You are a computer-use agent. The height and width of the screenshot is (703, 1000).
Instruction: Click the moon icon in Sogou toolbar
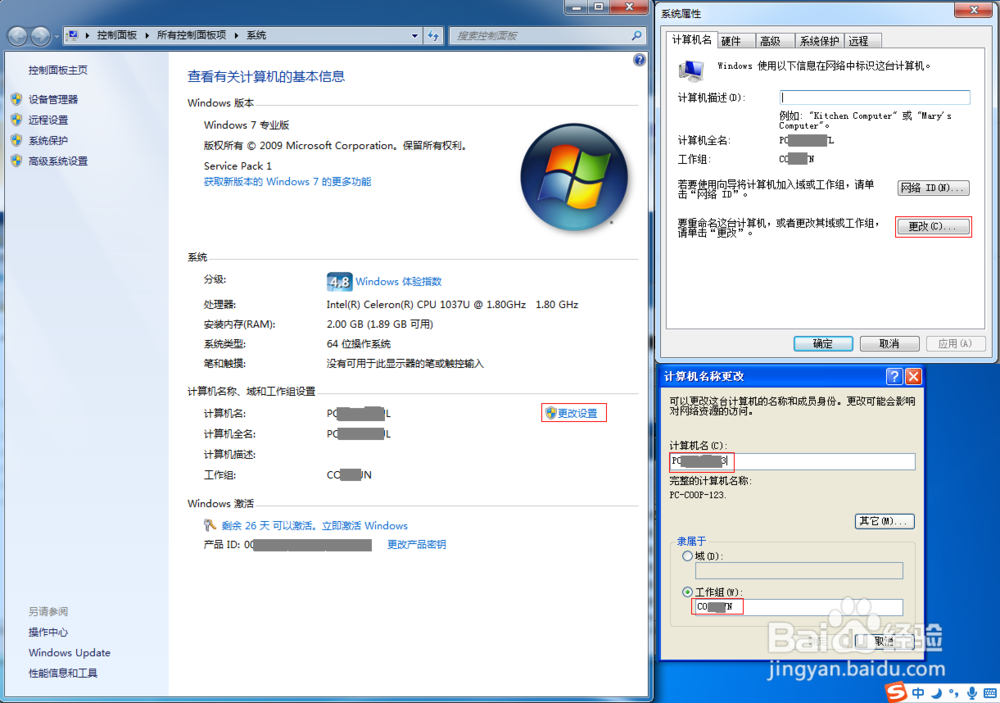(936, 693)
